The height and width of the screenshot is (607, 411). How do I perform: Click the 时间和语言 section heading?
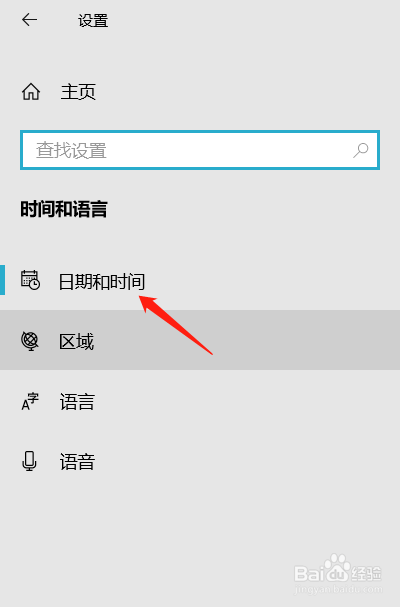pos(64,209)
